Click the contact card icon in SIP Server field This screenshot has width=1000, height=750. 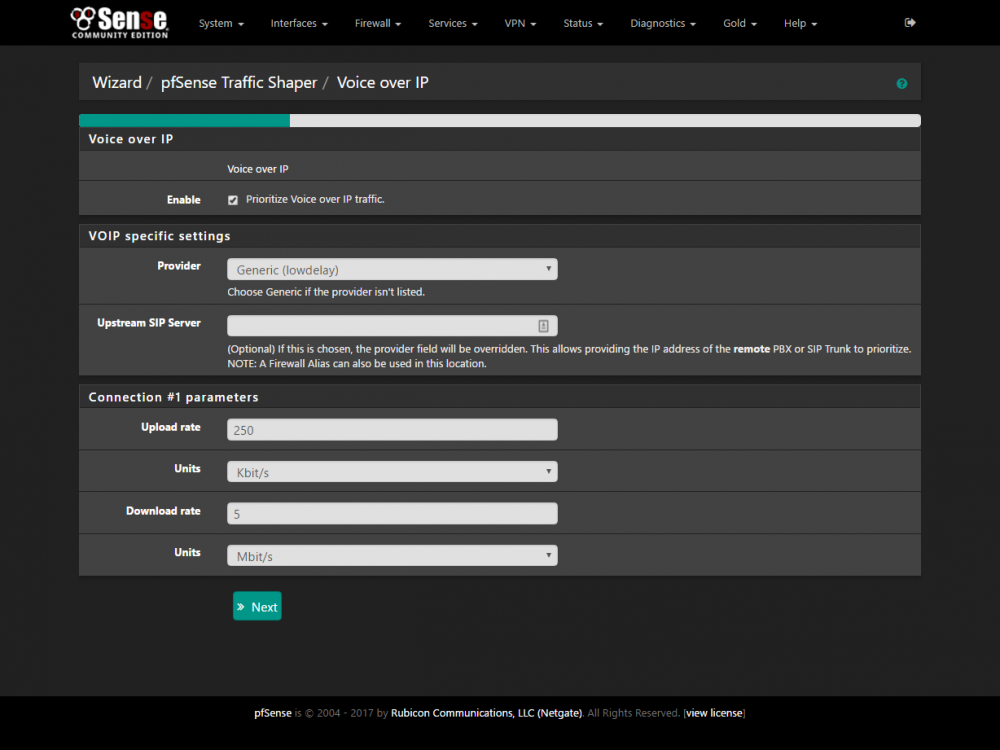[543, 326]
